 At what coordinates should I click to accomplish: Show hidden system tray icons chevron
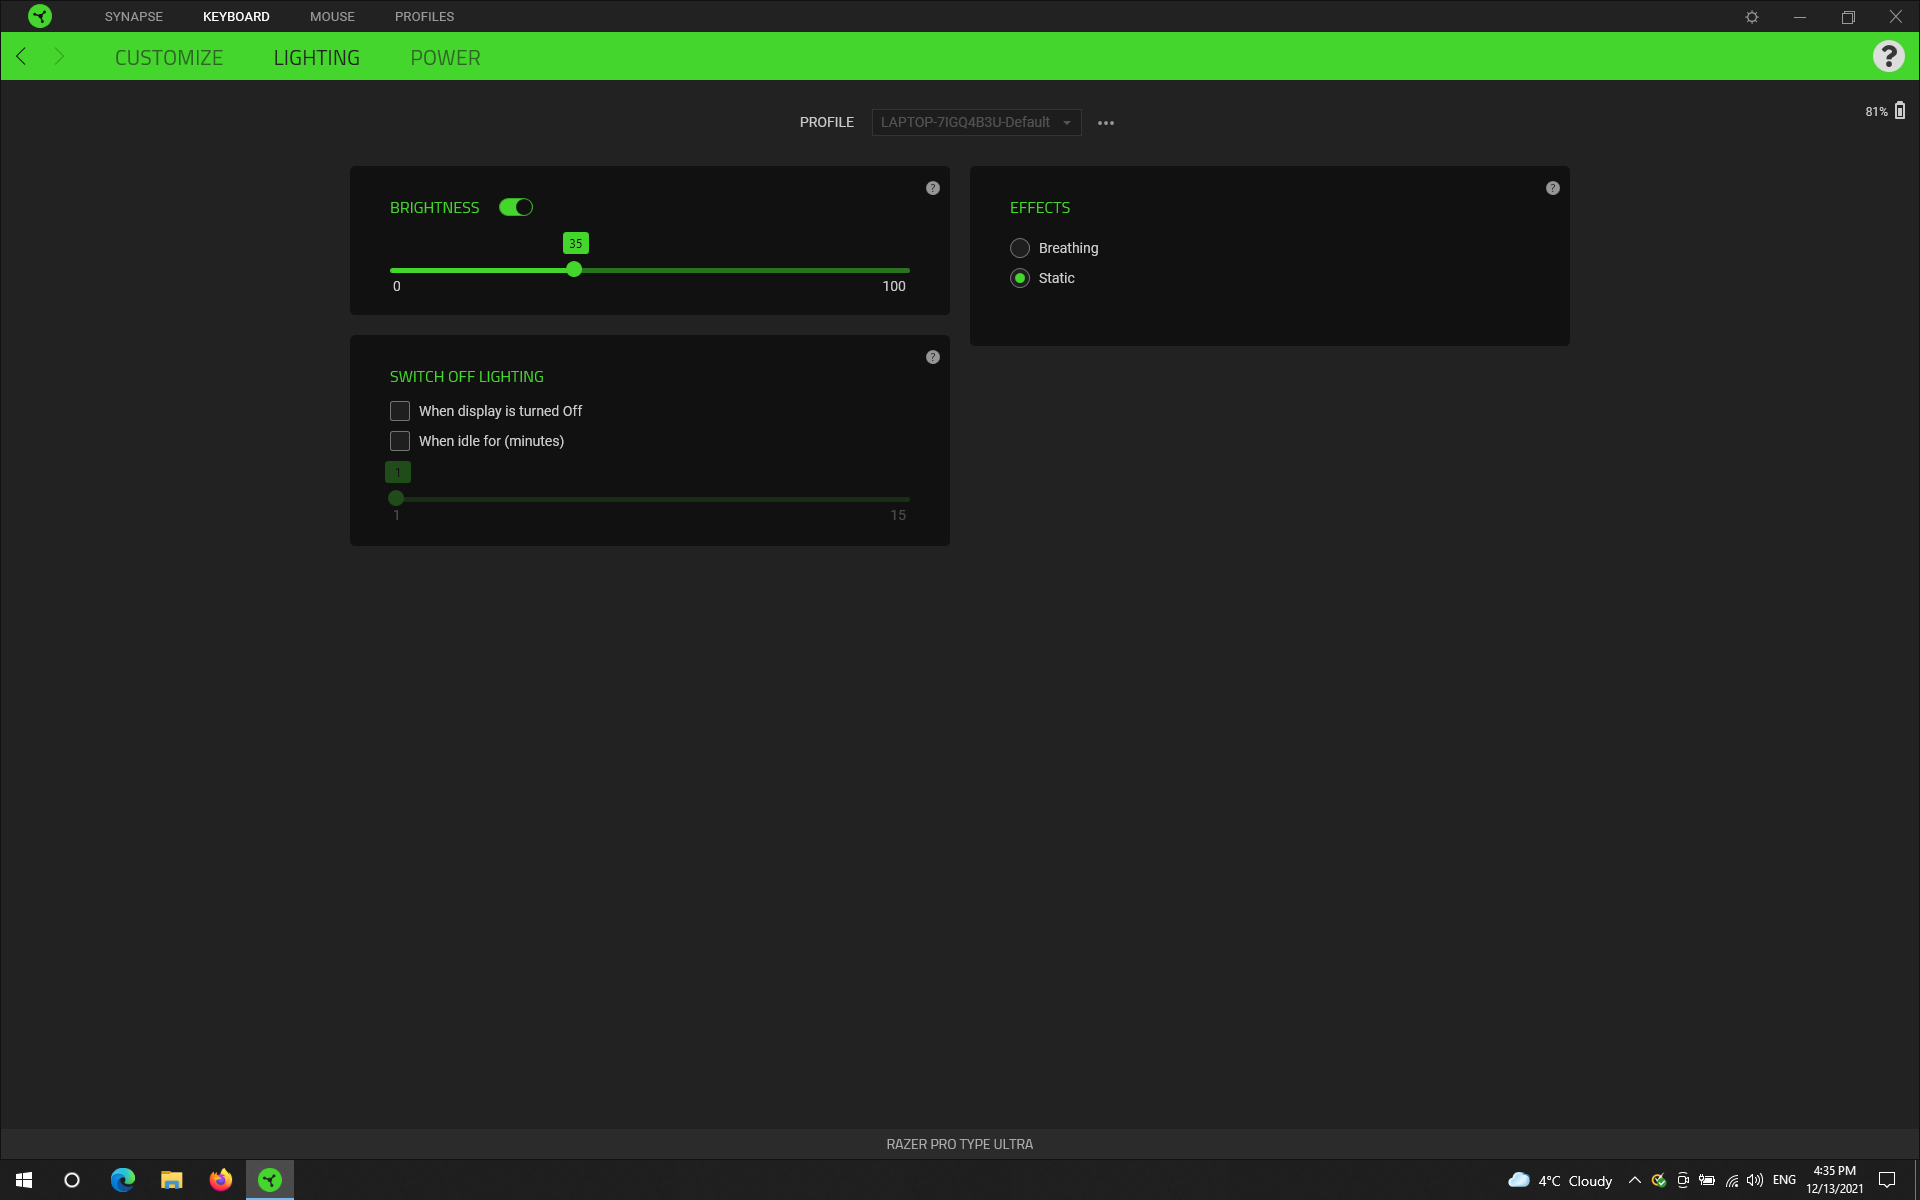[1634, 1180]
